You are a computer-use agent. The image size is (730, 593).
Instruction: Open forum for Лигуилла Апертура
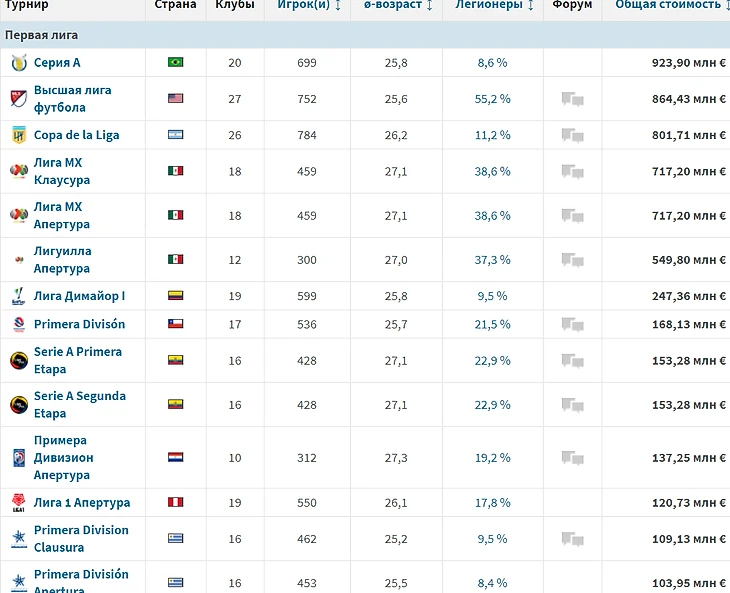tap(572, 260)
